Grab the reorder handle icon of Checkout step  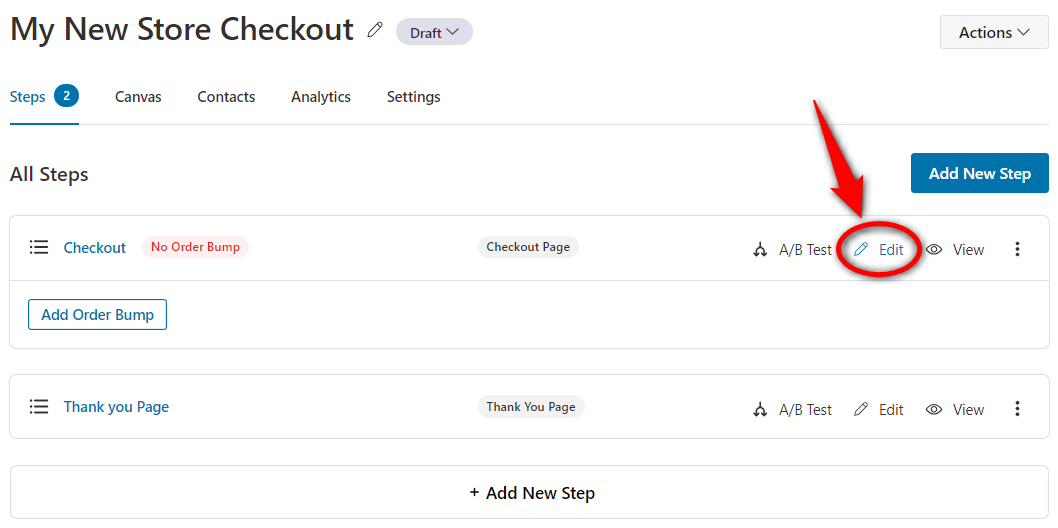pos(39,247)
